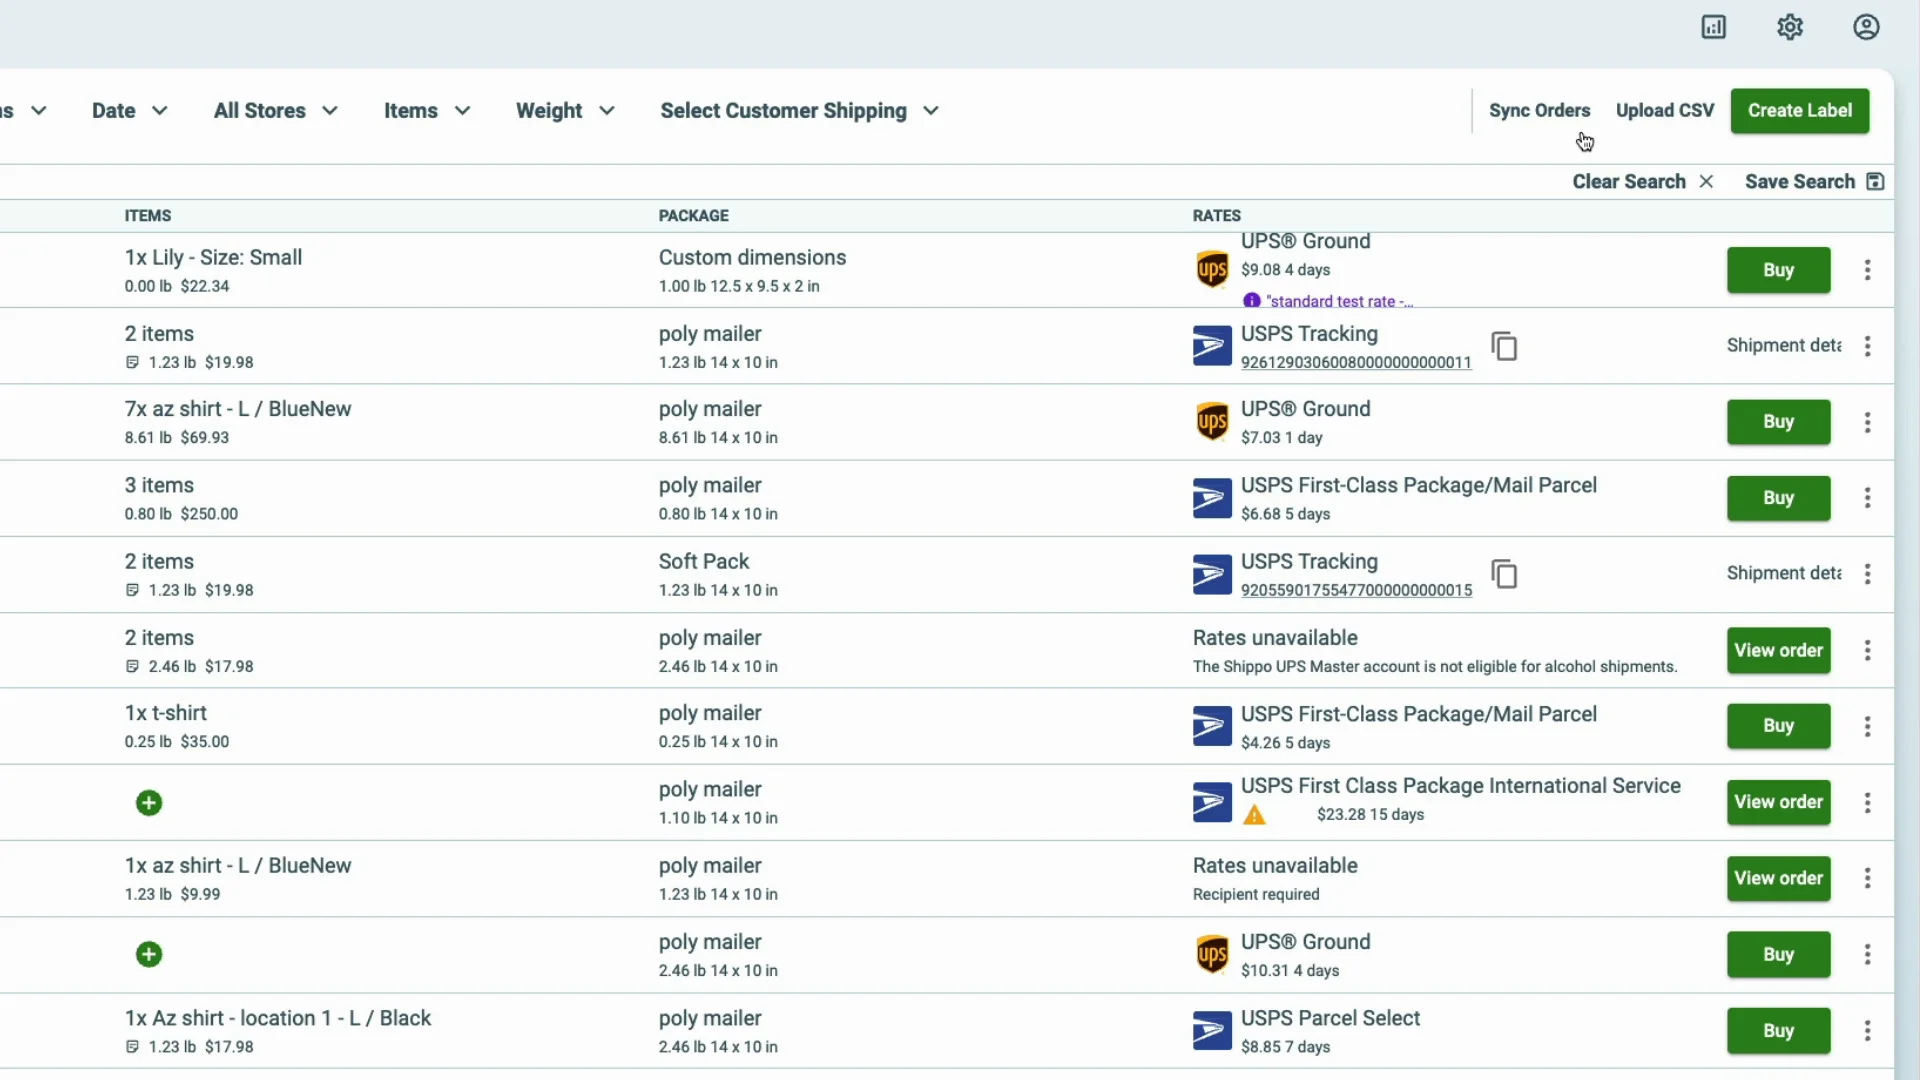This screenshot has width=1920, height=1080.
Task: Buy the UPS Ground $7.03 rate
Action: pos(1778,422)
